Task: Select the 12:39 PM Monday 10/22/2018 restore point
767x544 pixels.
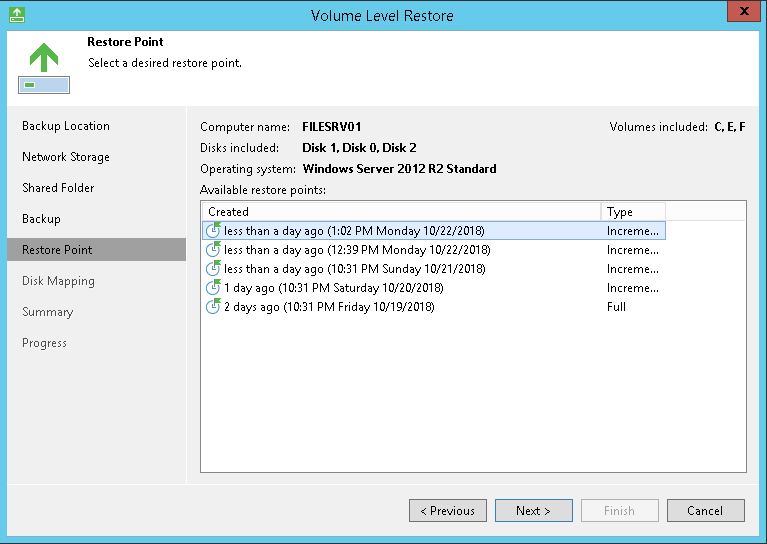Action: pos(434,250)
